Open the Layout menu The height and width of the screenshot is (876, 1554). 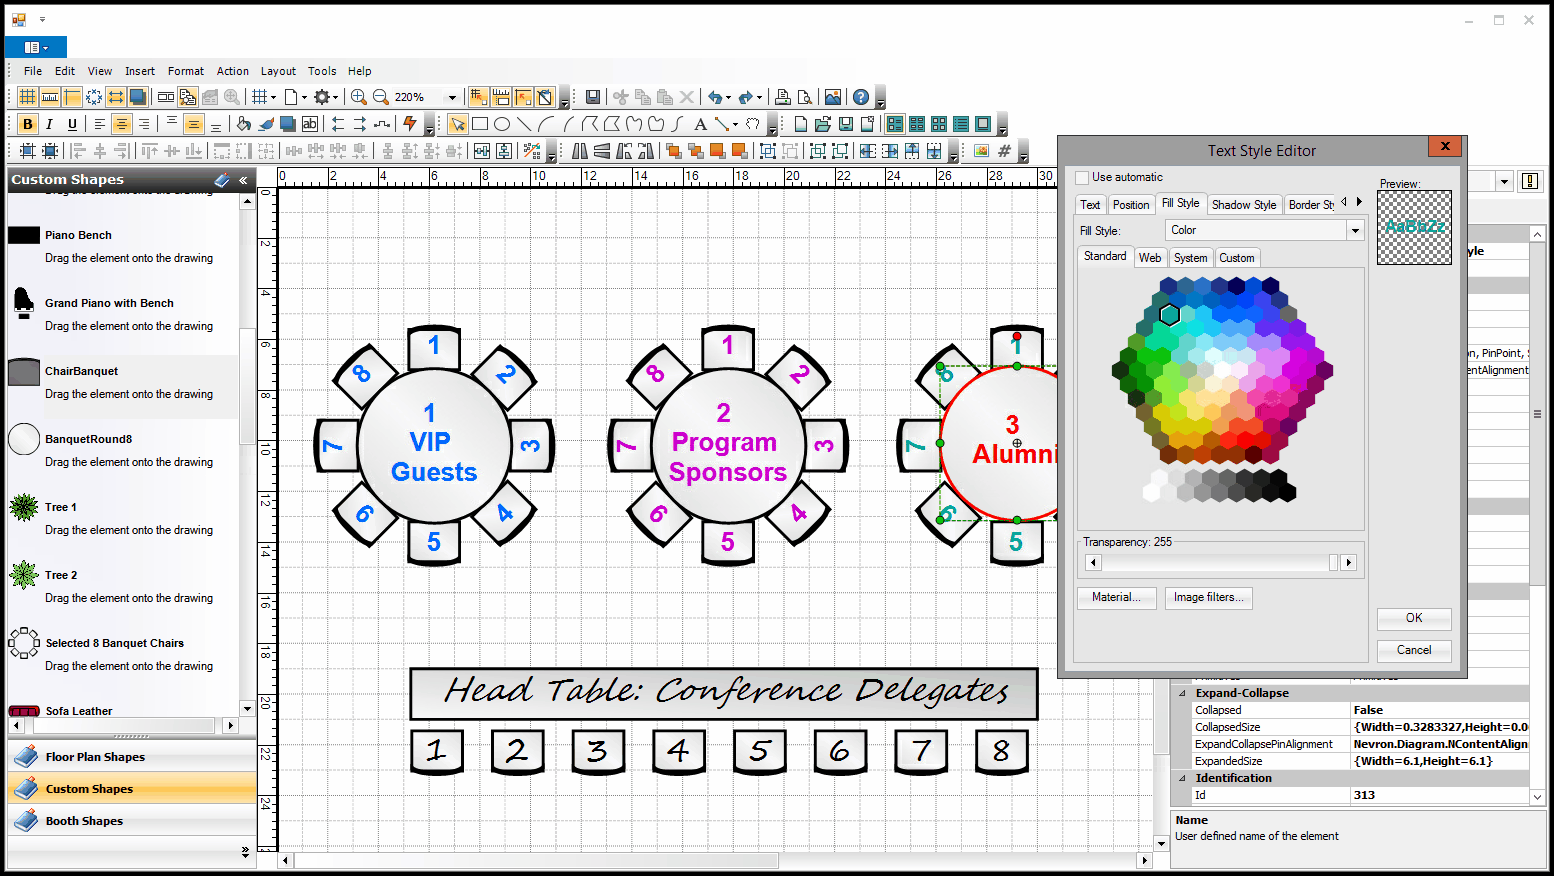pos(278,71)
